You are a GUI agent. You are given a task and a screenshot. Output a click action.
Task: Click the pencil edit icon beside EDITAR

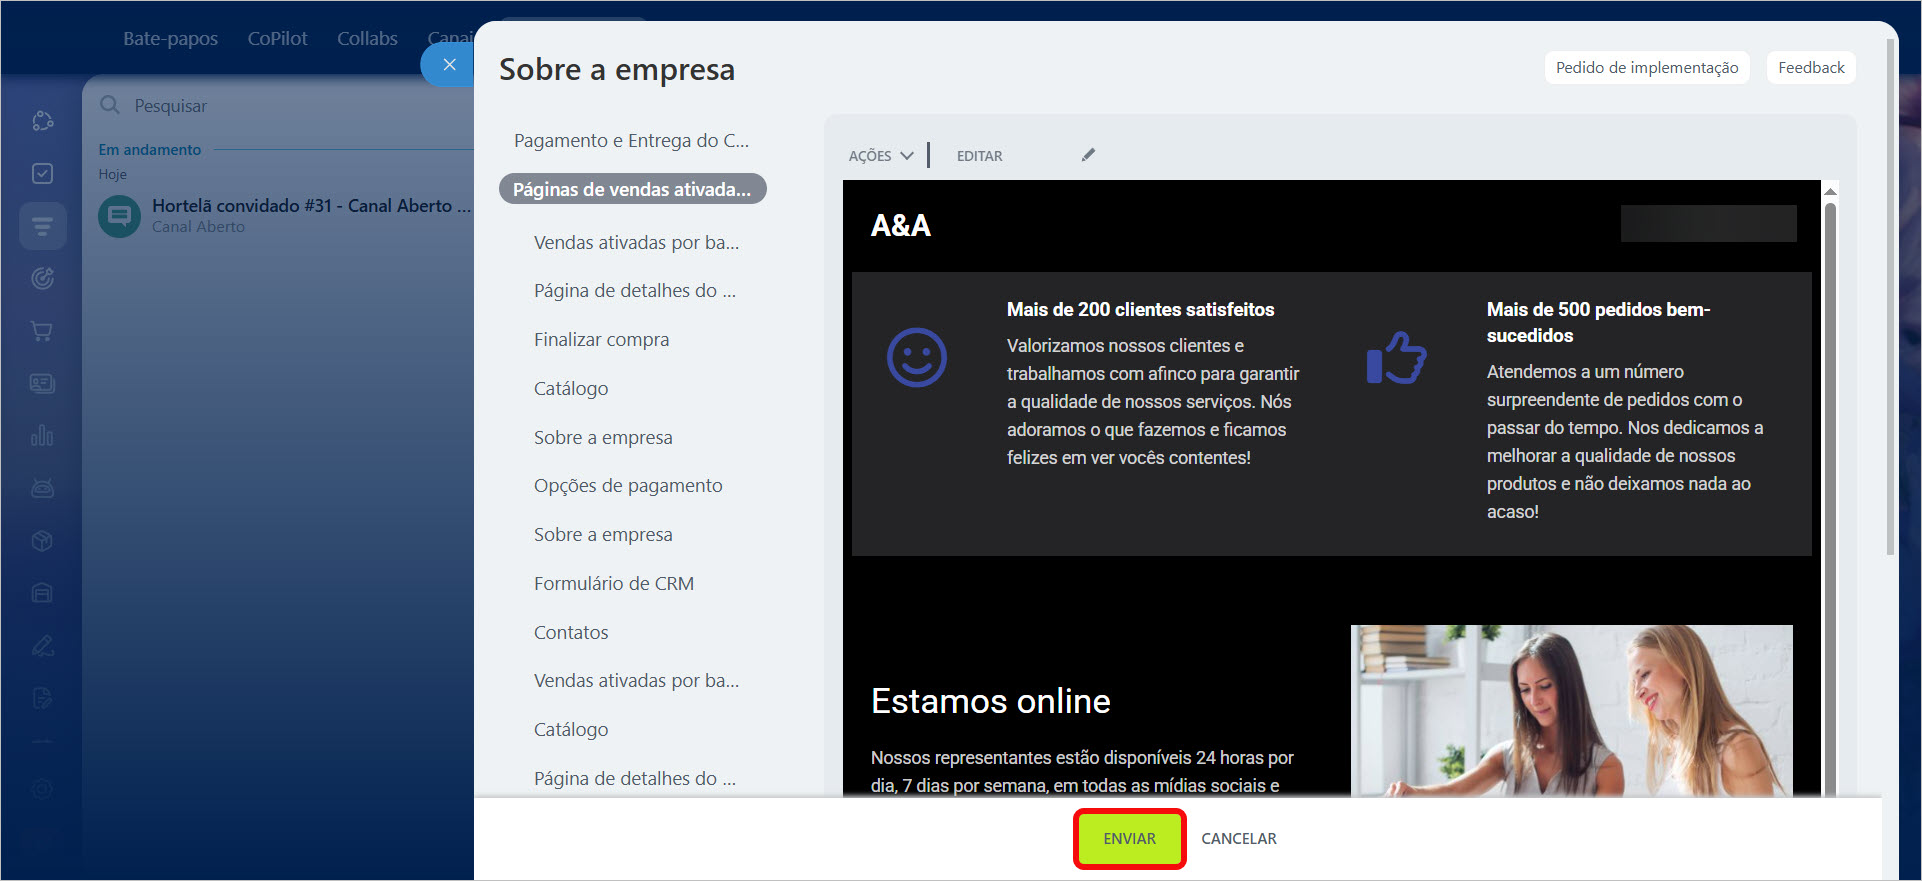point(1088,155)
